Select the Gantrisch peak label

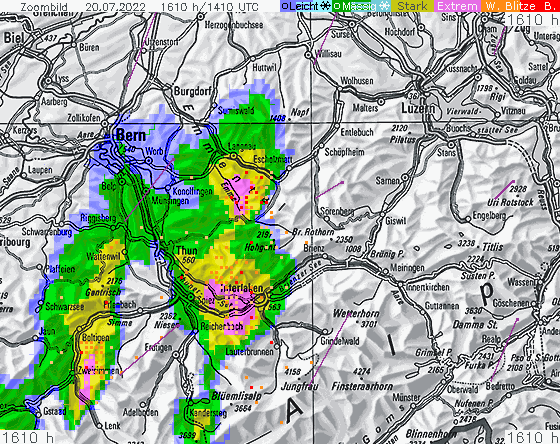click(x=103, y=293)
